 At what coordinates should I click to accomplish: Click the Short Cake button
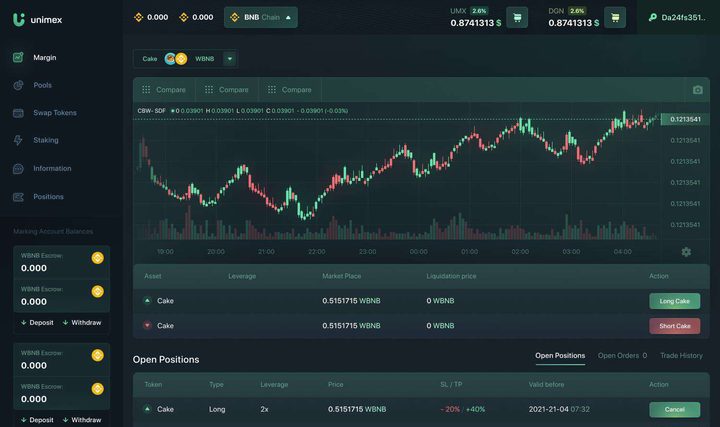pos(675,326)
